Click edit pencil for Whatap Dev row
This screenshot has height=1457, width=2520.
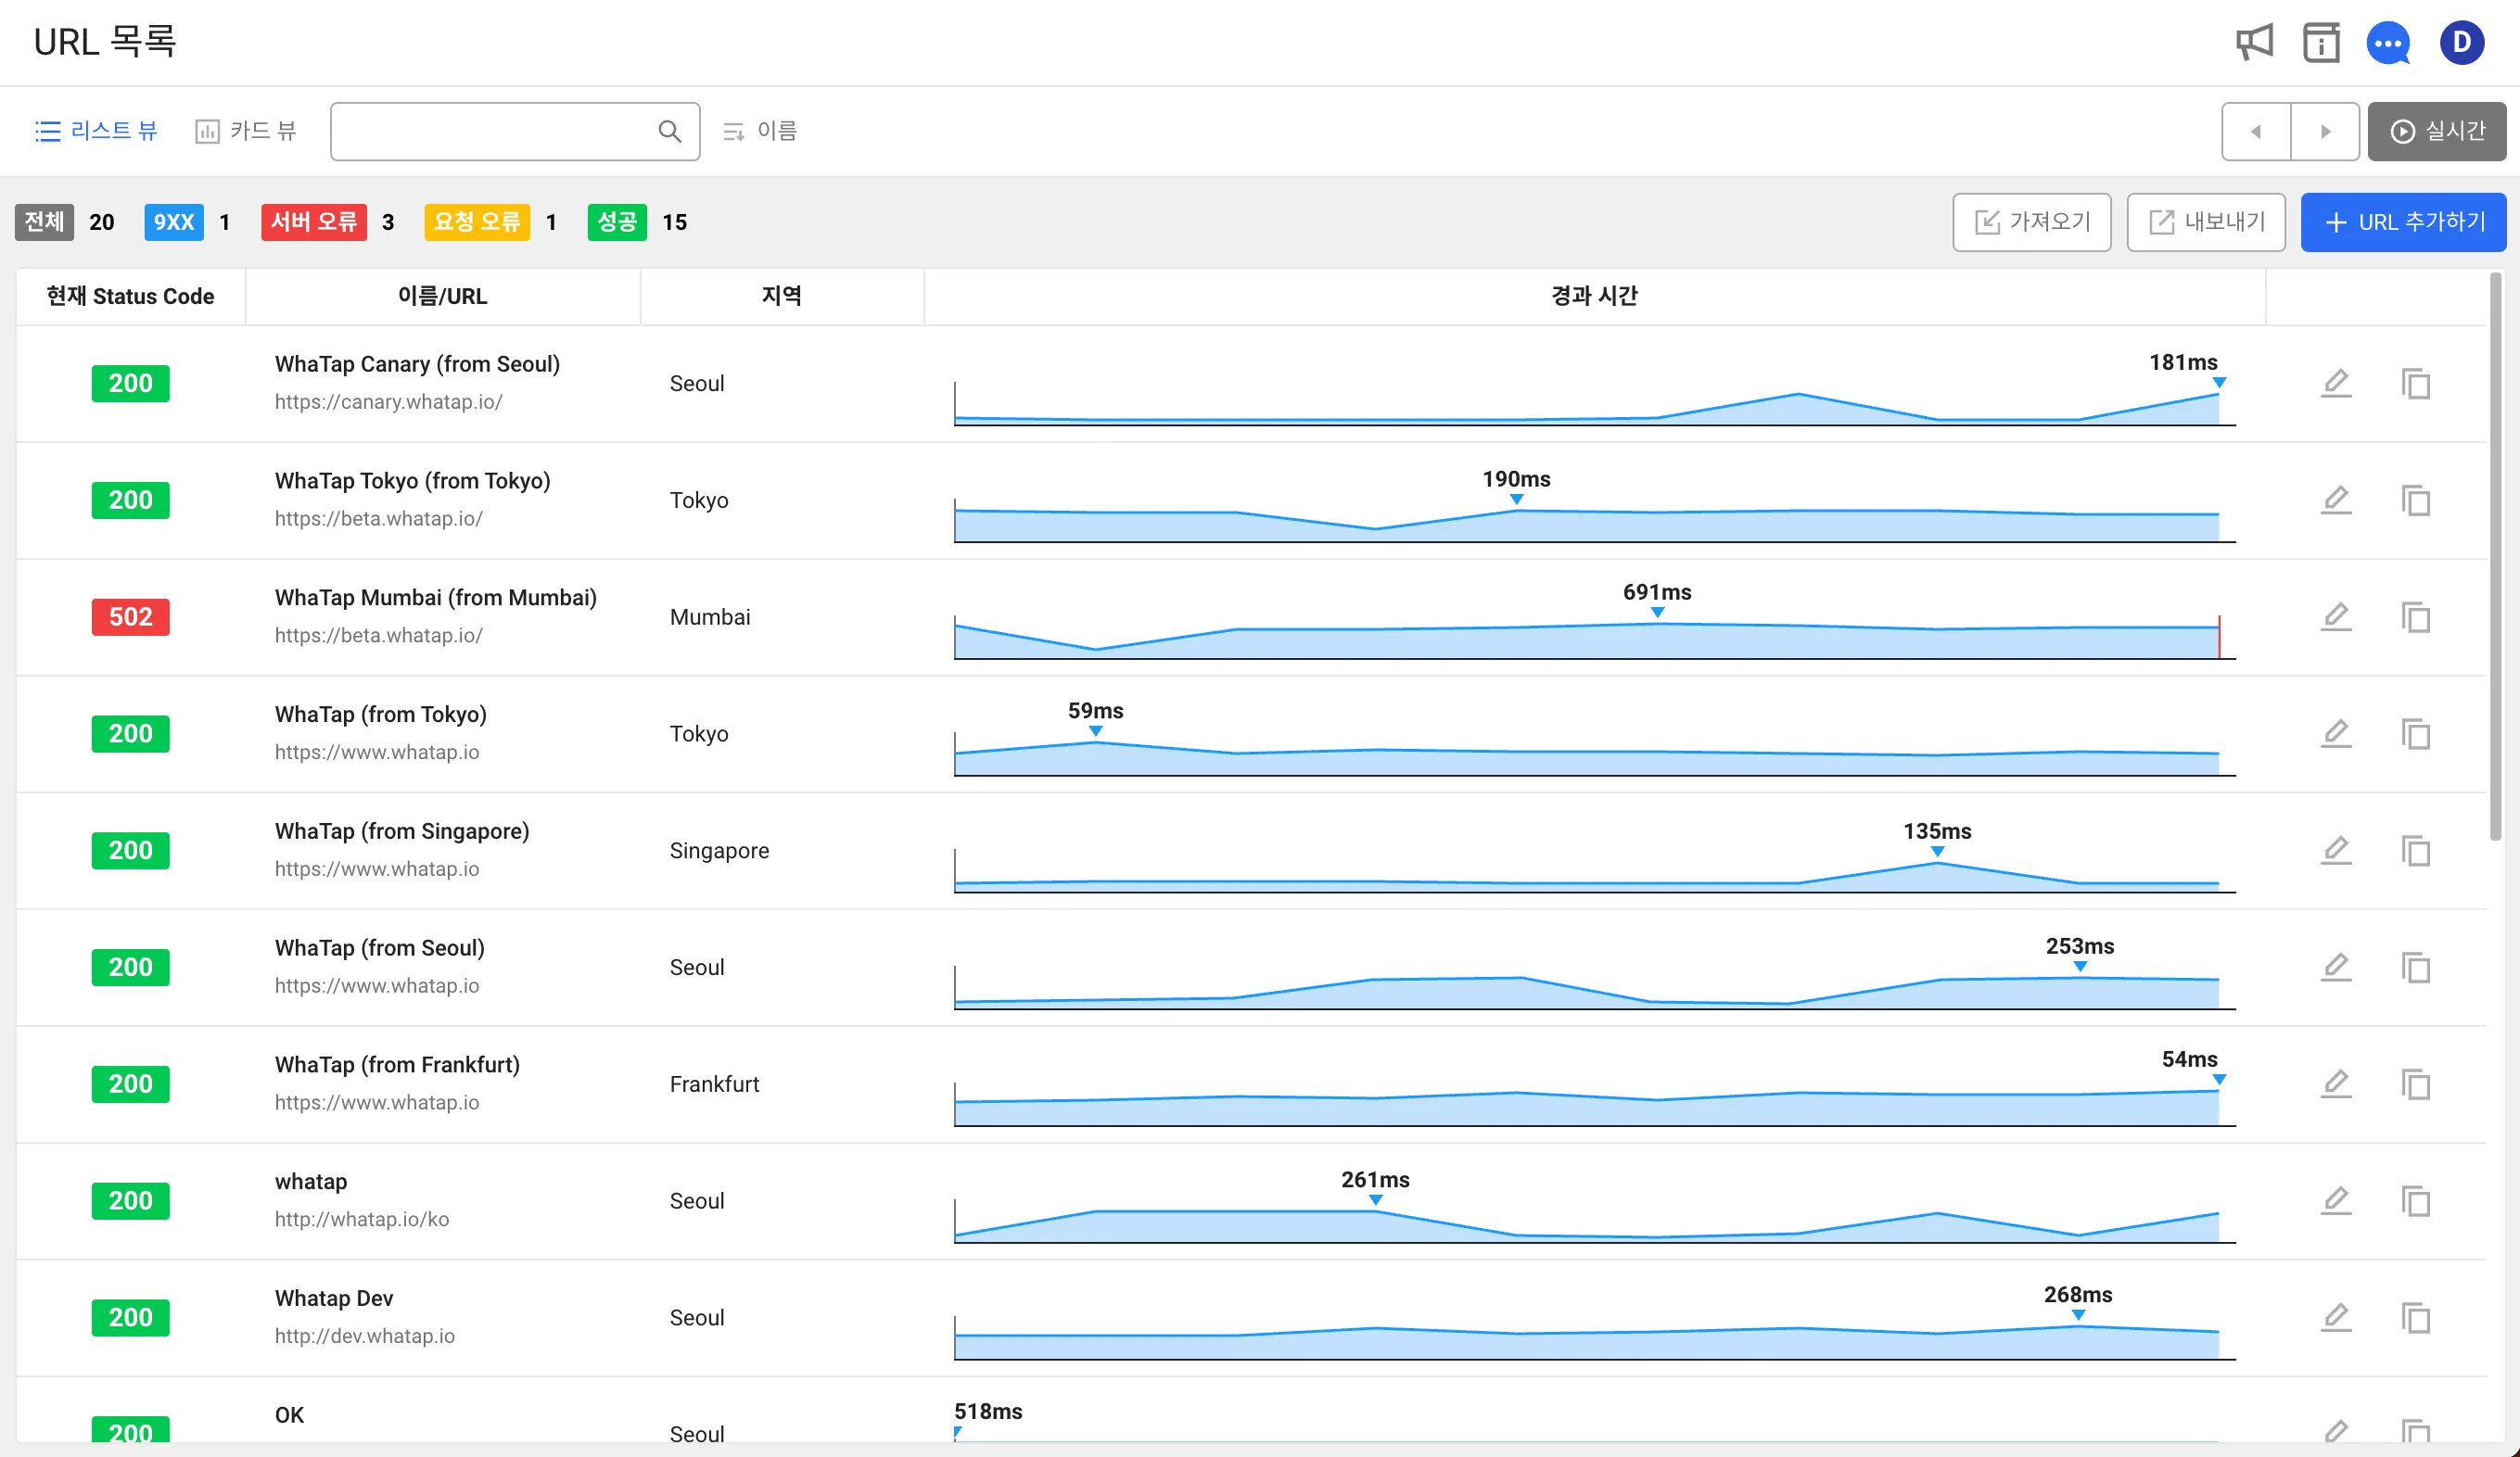pos(2336,1317)
